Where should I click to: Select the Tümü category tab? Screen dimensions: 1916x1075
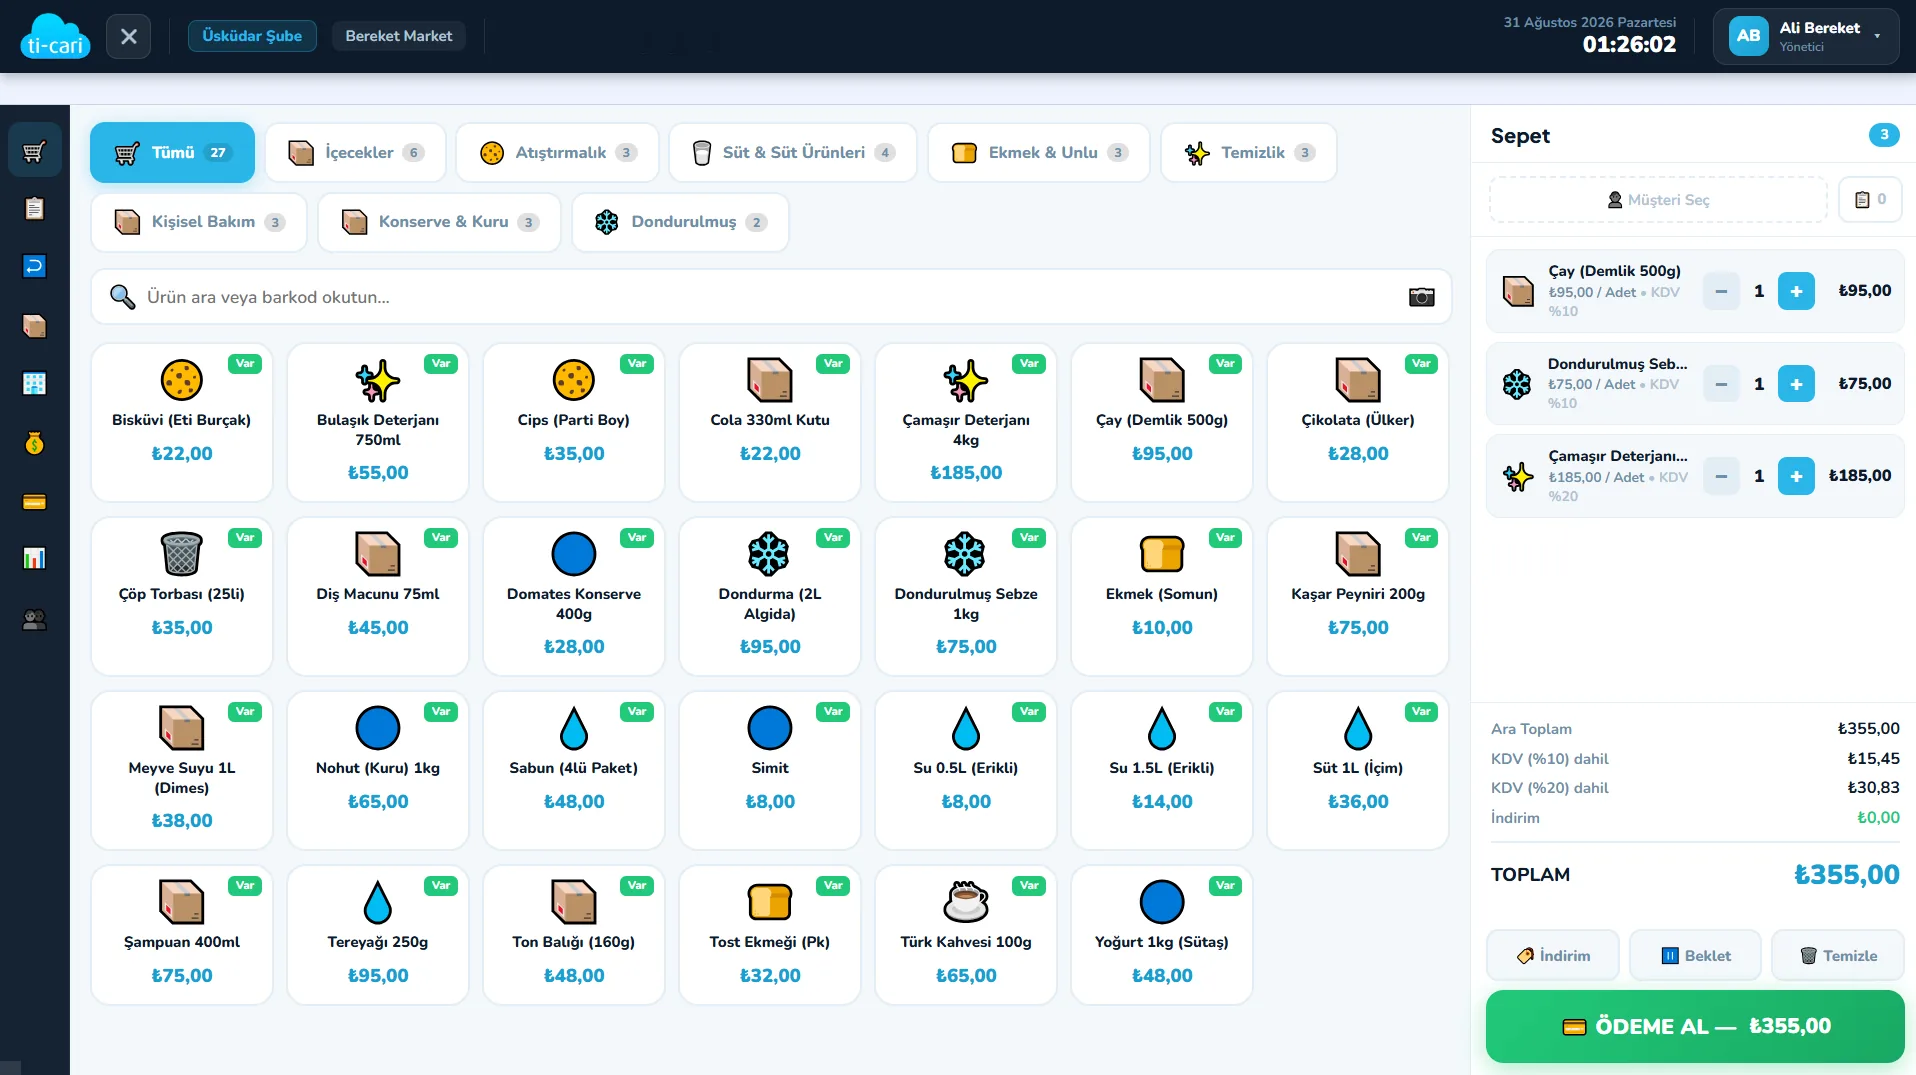pos(172,152)
